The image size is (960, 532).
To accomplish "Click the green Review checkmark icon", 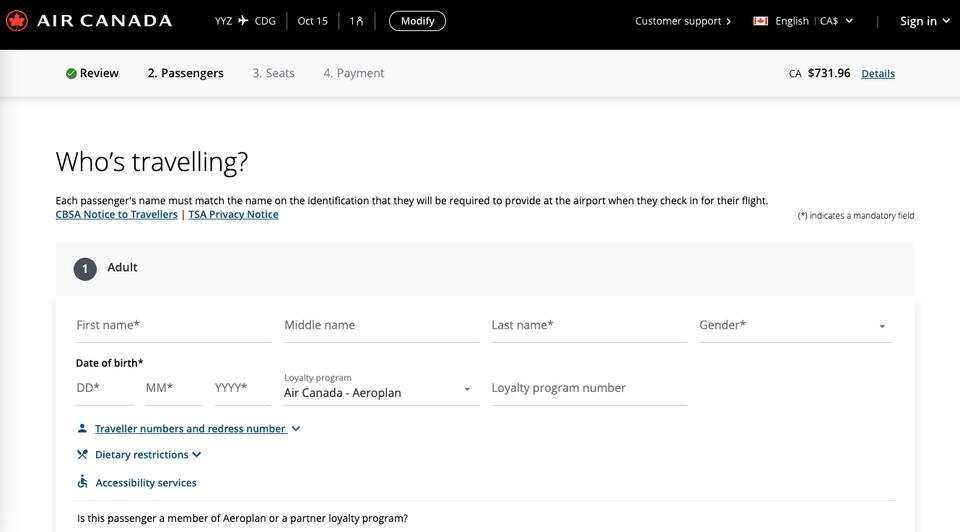I will [x=71, y=73].
